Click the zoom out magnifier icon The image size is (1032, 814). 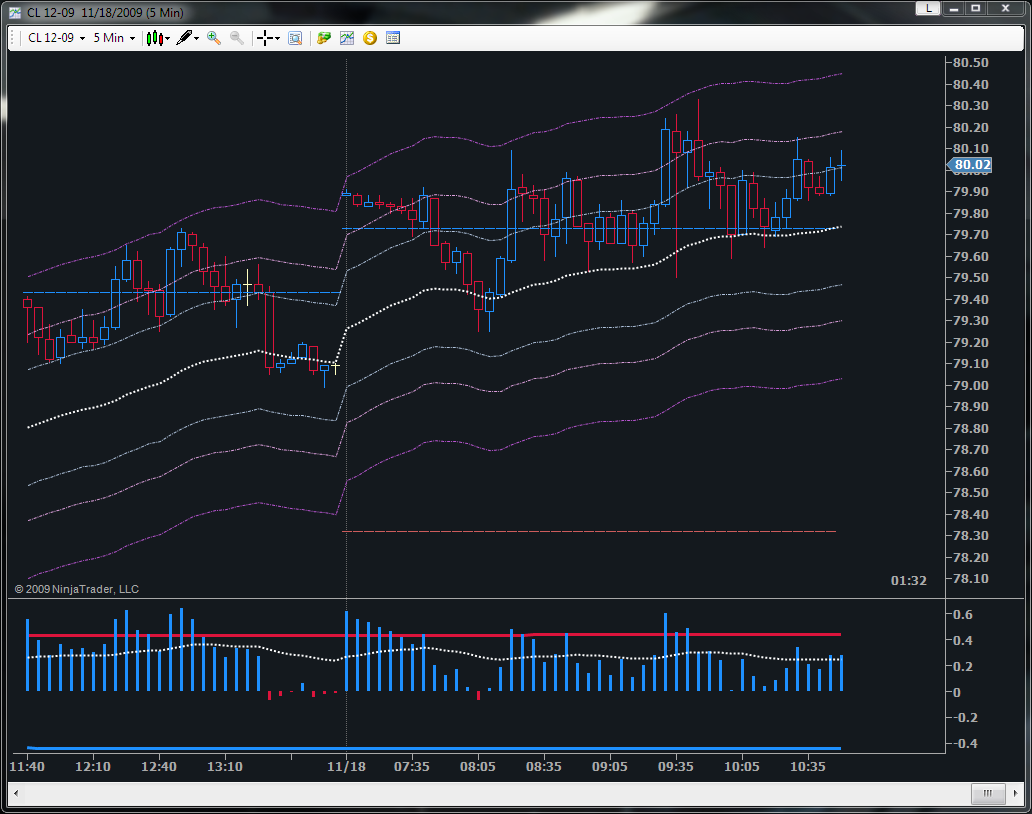tap(237, 38)
